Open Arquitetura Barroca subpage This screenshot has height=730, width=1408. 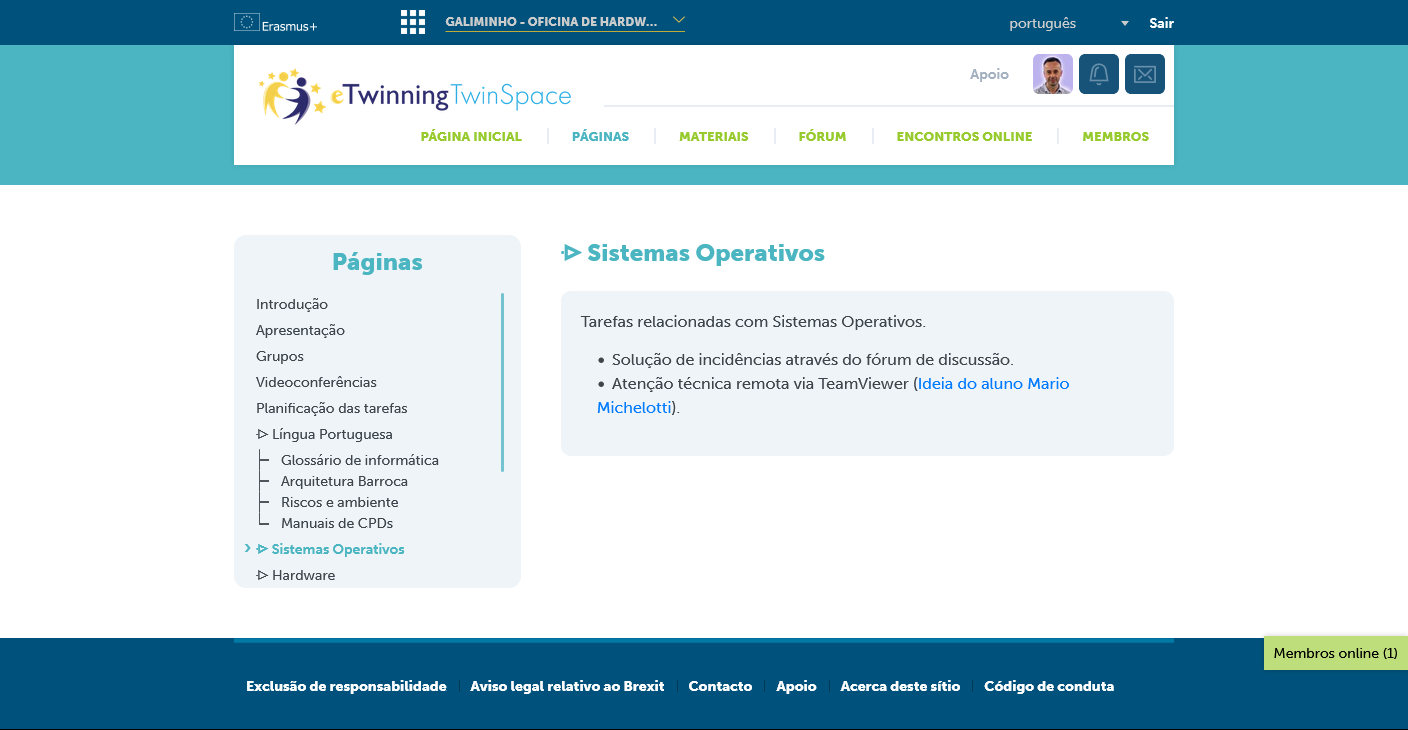(x=344, y=481)
